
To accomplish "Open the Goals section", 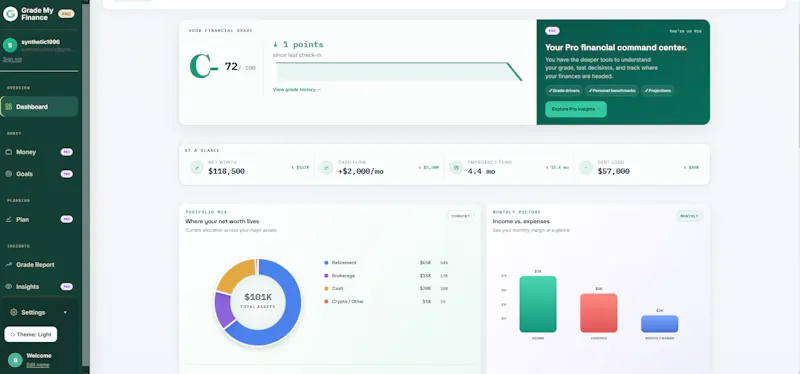I will [x=39, y=174].
